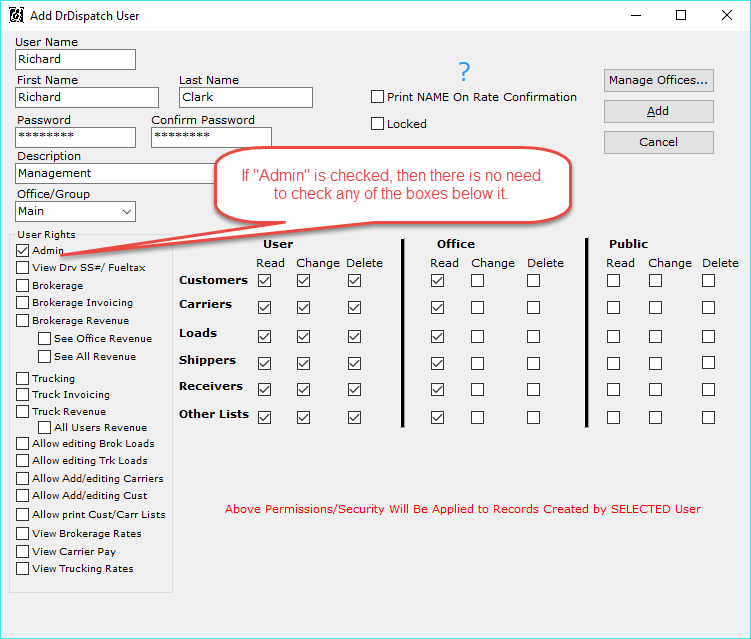
Task: Uncheck Loads User Change permission
Action: [x=303, y=337]
